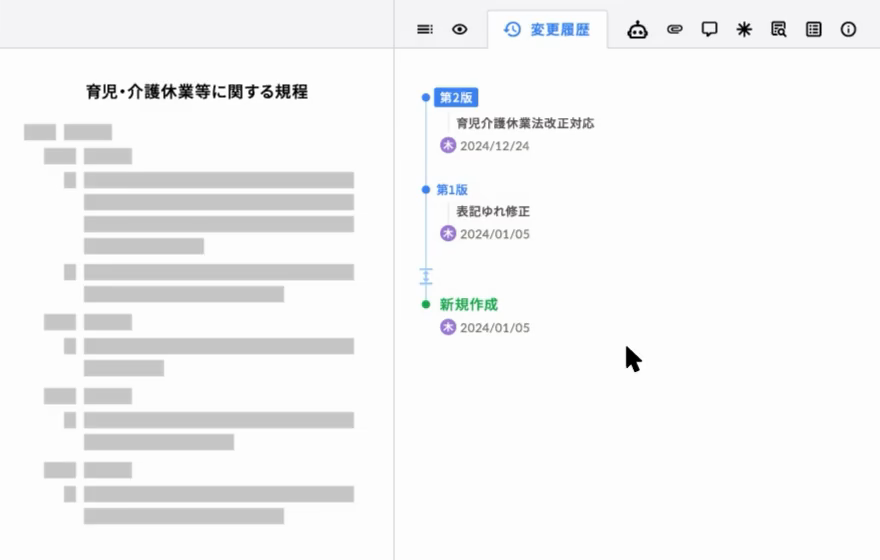Select the 変更履歴 tab
The width and height of the screenshot is (880, 560).
coord(546,29)
